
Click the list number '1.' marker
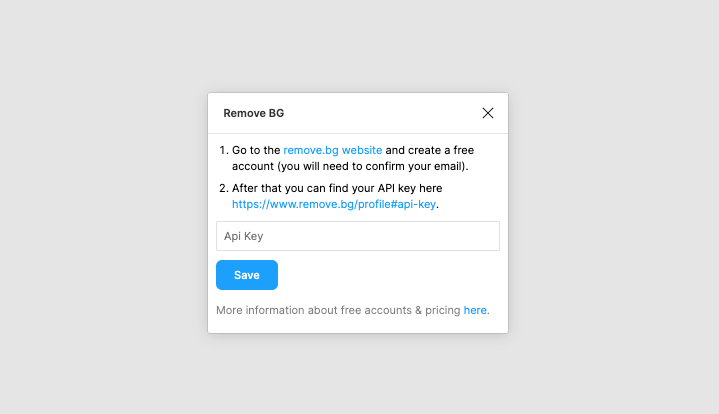click(224, 150)
